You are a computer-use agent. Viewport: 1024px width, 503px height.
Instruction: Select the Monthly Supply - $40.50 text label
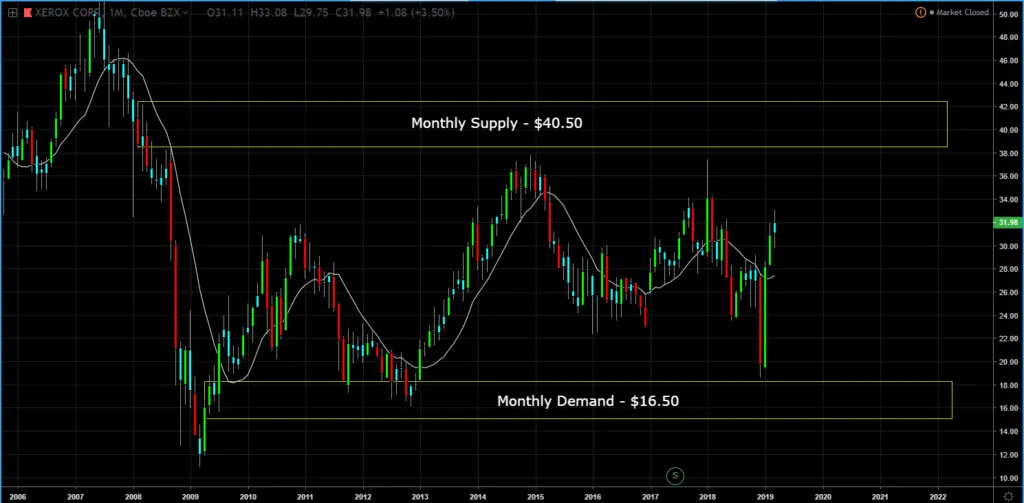point(497,124)
